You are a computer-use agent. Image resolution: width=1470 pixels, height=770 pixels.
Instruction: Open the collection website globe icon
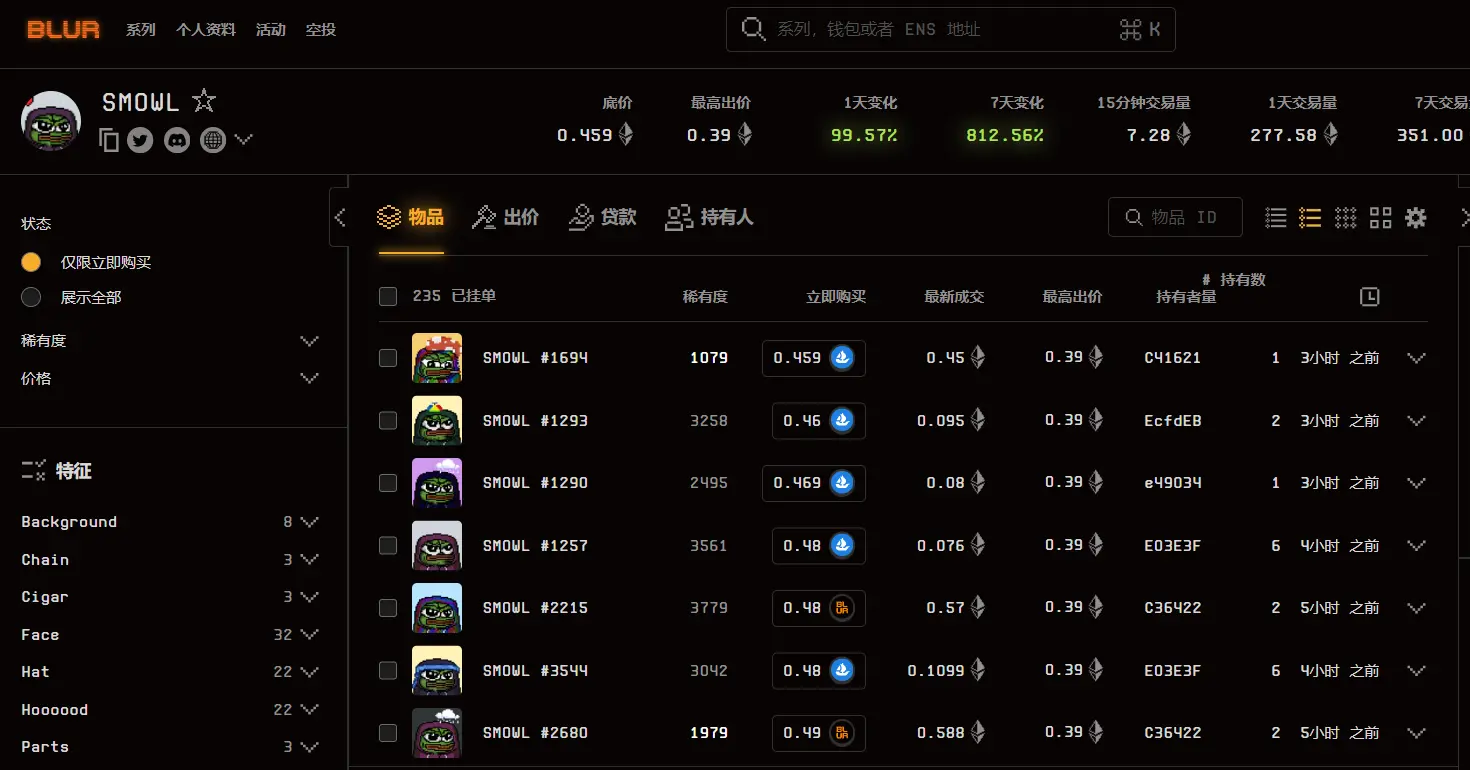[212, 140]
